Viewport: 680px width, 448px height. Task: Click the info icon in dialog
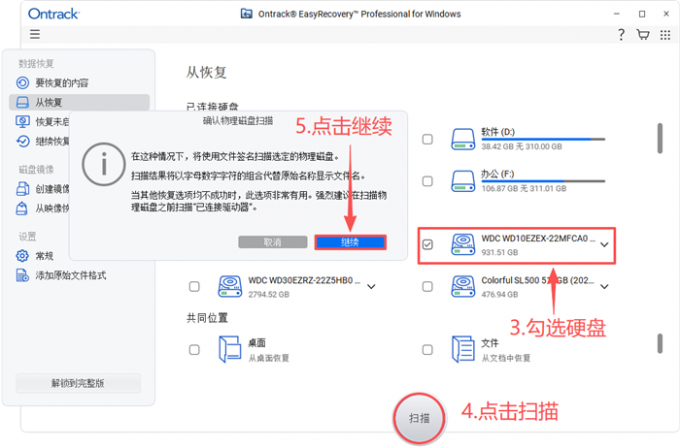(104, 164)
